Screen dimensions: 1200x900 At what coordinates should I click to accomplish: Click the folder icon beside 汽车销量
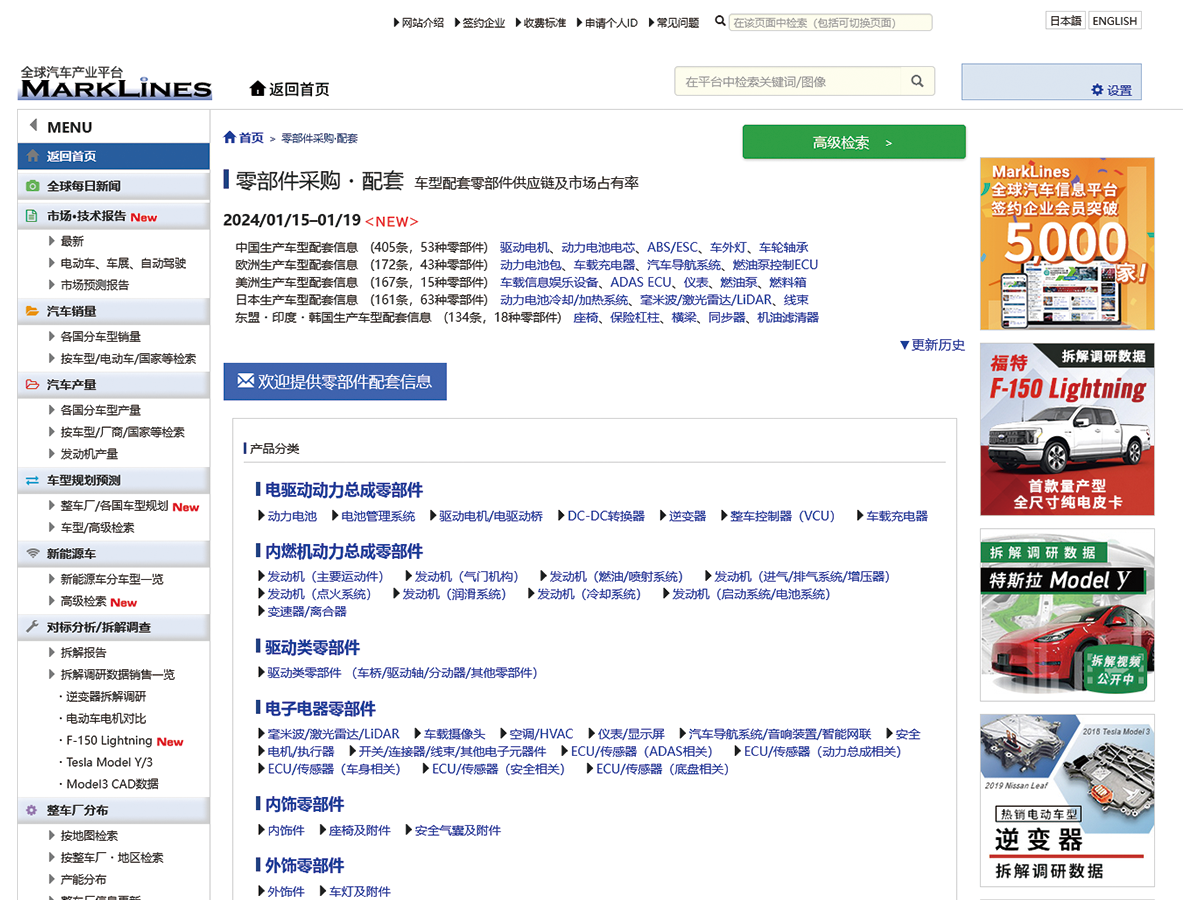tap(32, 312)
